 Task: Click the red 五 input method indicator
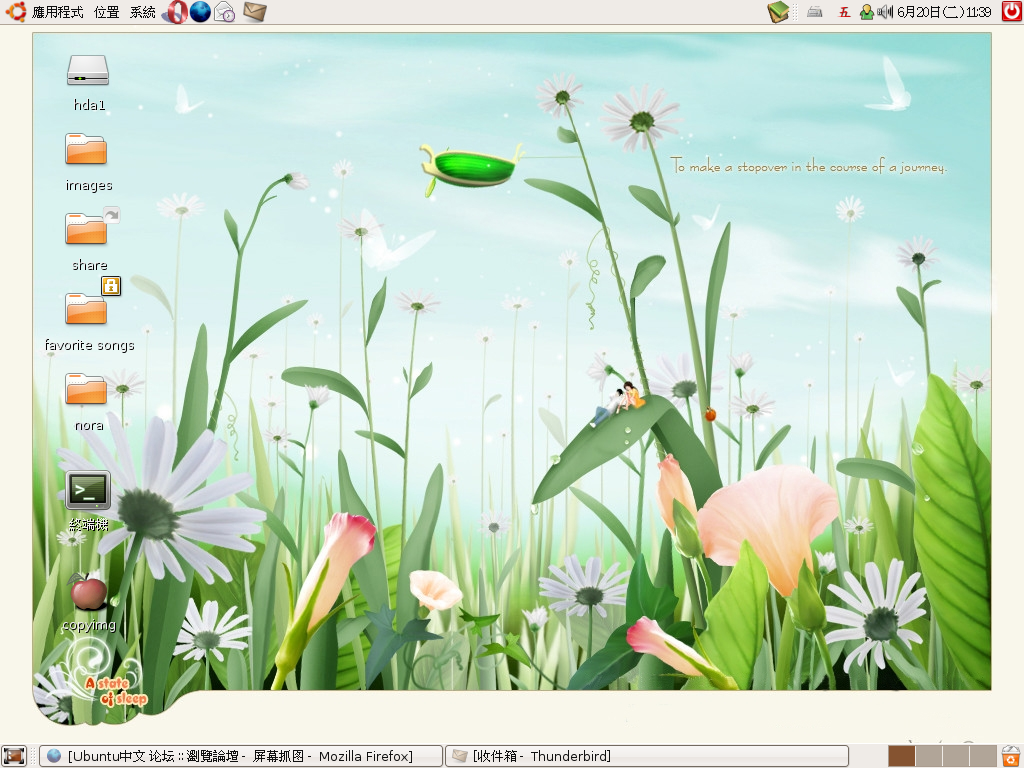(844, 12)
